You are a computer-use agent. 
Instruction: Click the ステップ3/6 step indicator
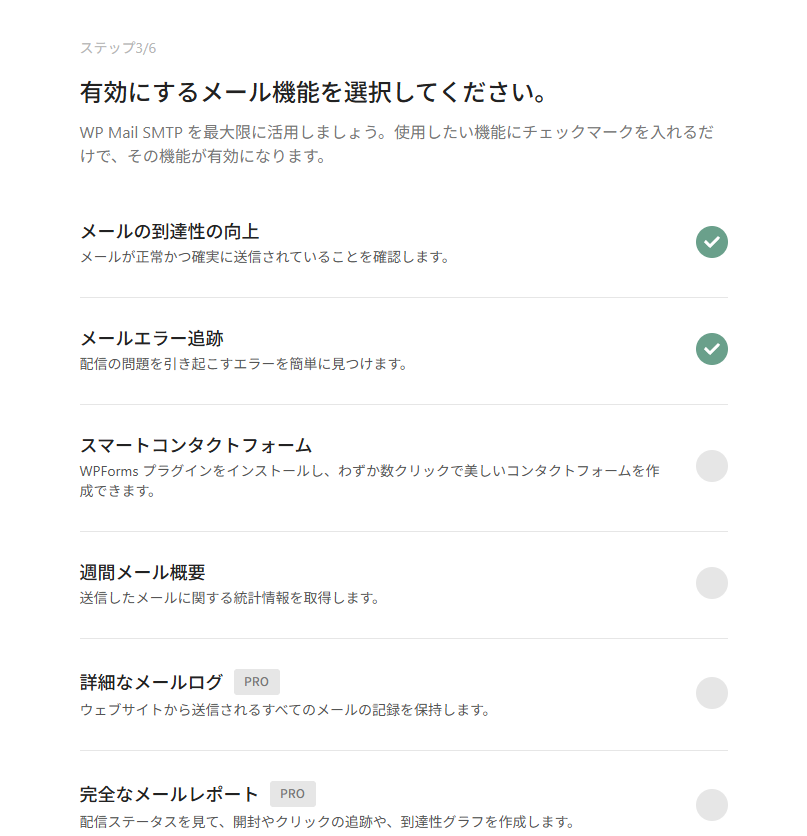[x=118, y=48]
